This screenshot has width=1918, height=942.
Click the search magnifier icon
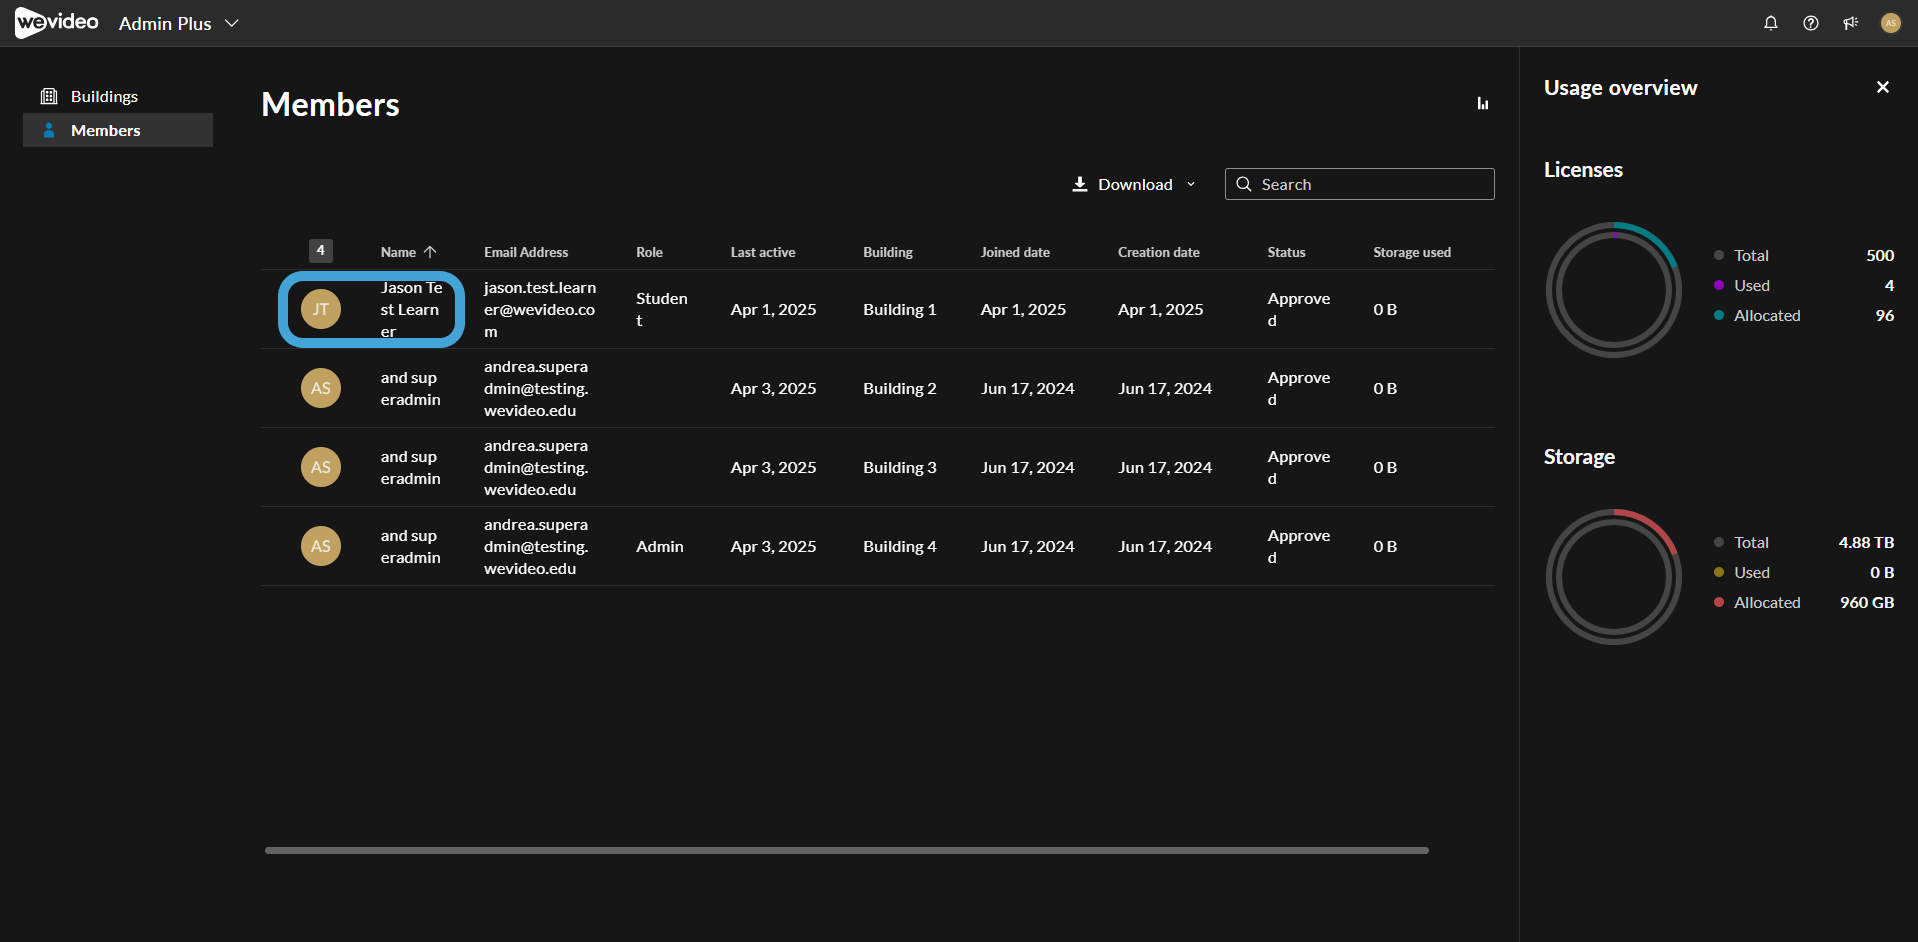pyautogui.click(x=1244, y=184)
